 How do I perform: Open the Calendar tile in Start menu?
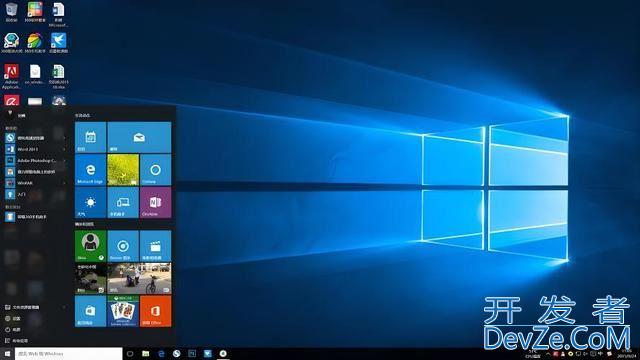click(90, 137)
